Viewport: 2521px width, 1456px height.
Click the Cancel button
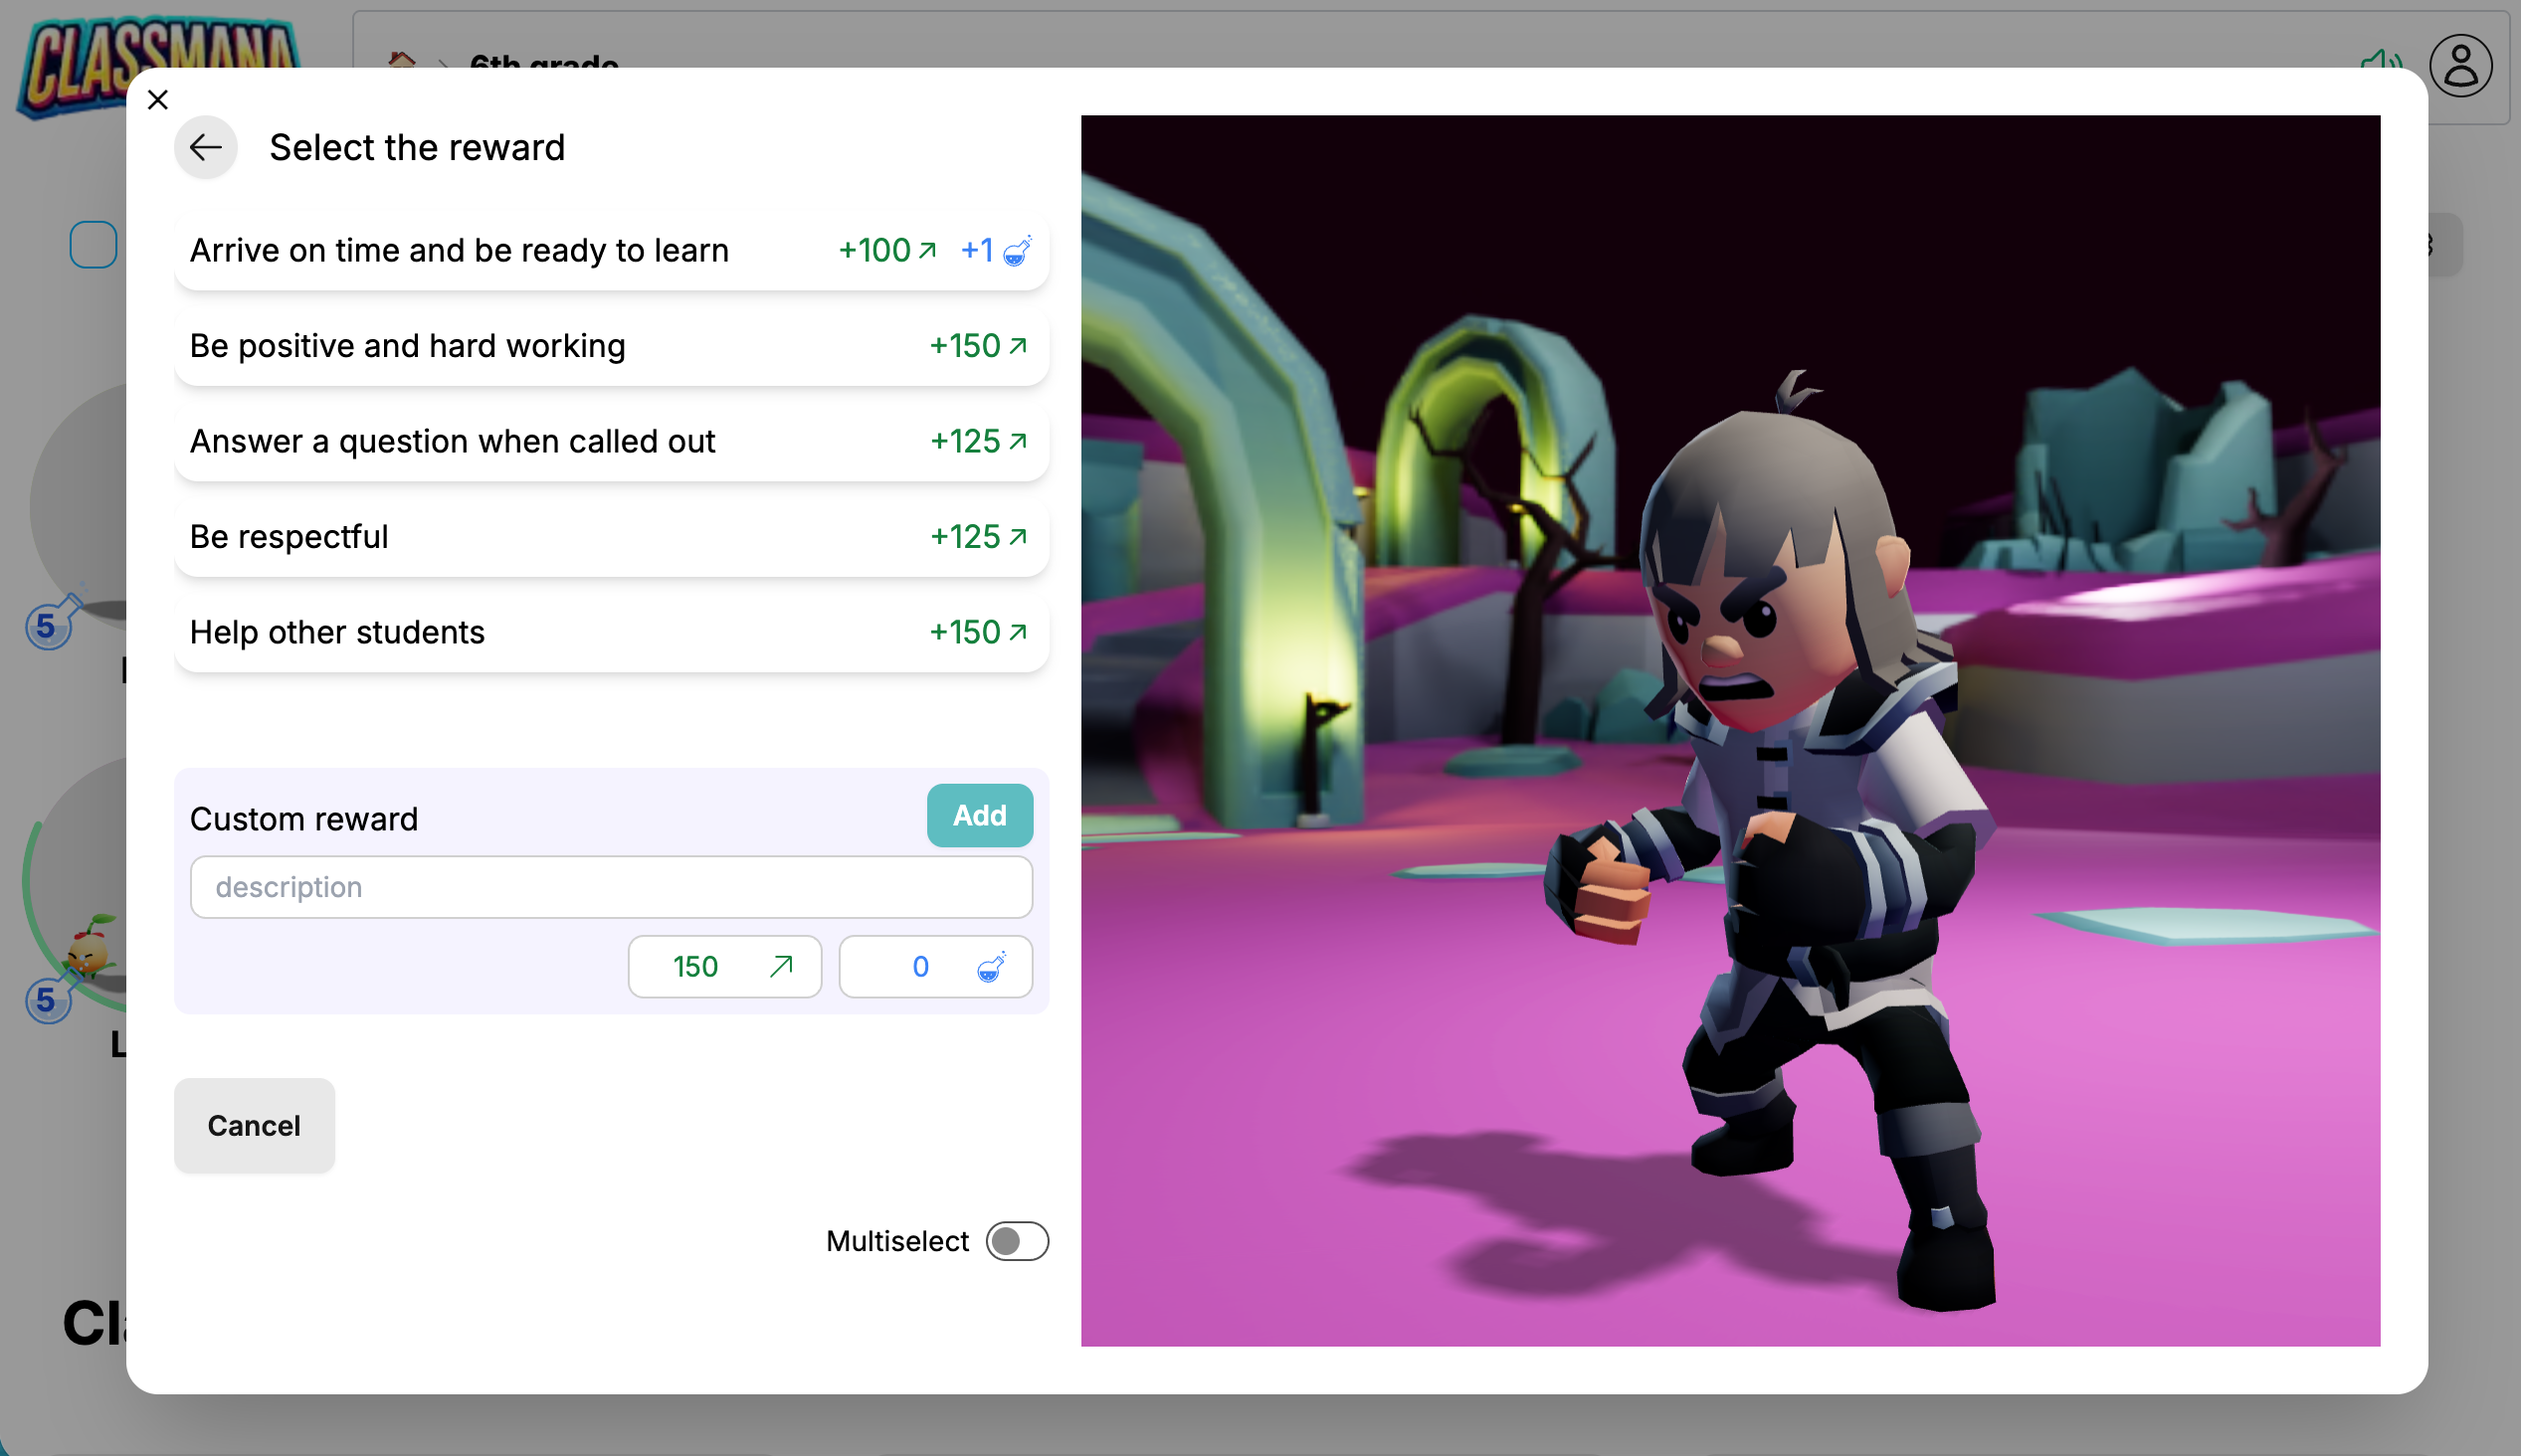click(254, 1125)
